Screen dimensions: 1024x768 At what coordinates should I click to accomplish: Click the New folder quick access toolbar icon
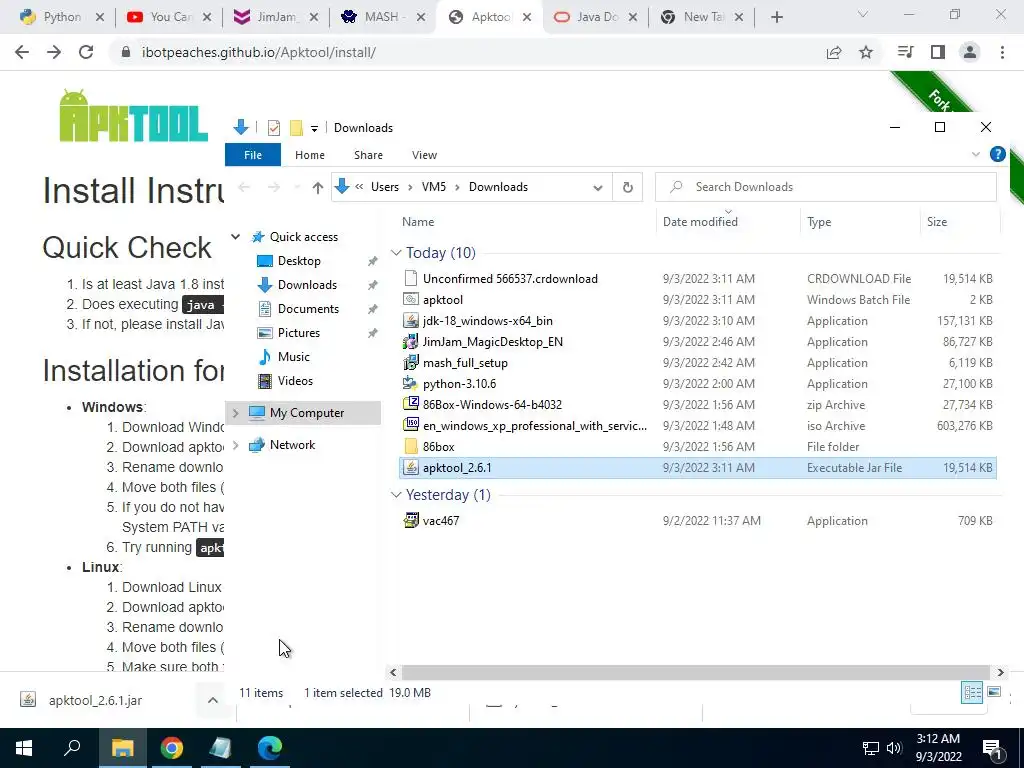click(x=296, y=128)
